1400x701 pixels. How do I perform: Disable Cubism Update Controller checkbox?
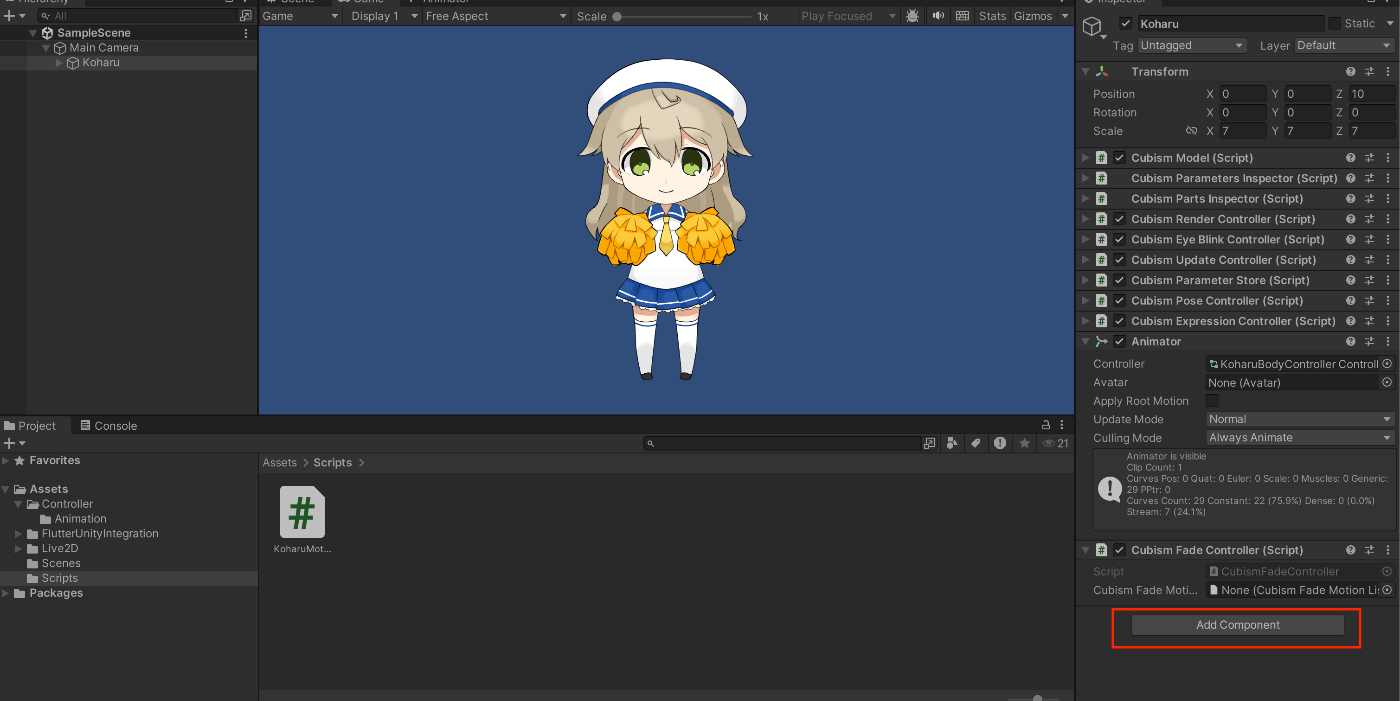click(x=1119, y=260)
